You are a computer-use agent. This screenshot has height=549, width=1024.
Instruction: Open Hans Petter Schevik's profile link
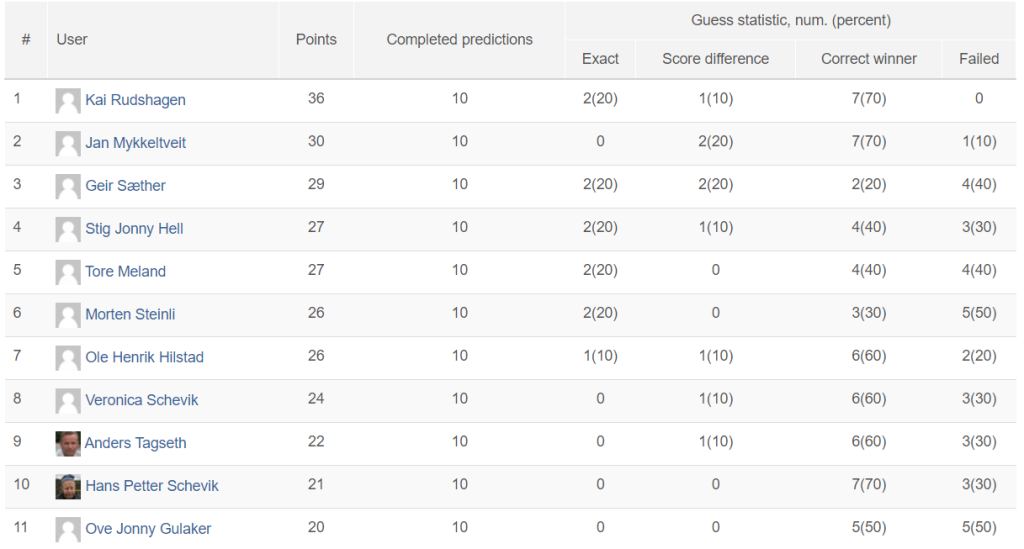point(152,486)
